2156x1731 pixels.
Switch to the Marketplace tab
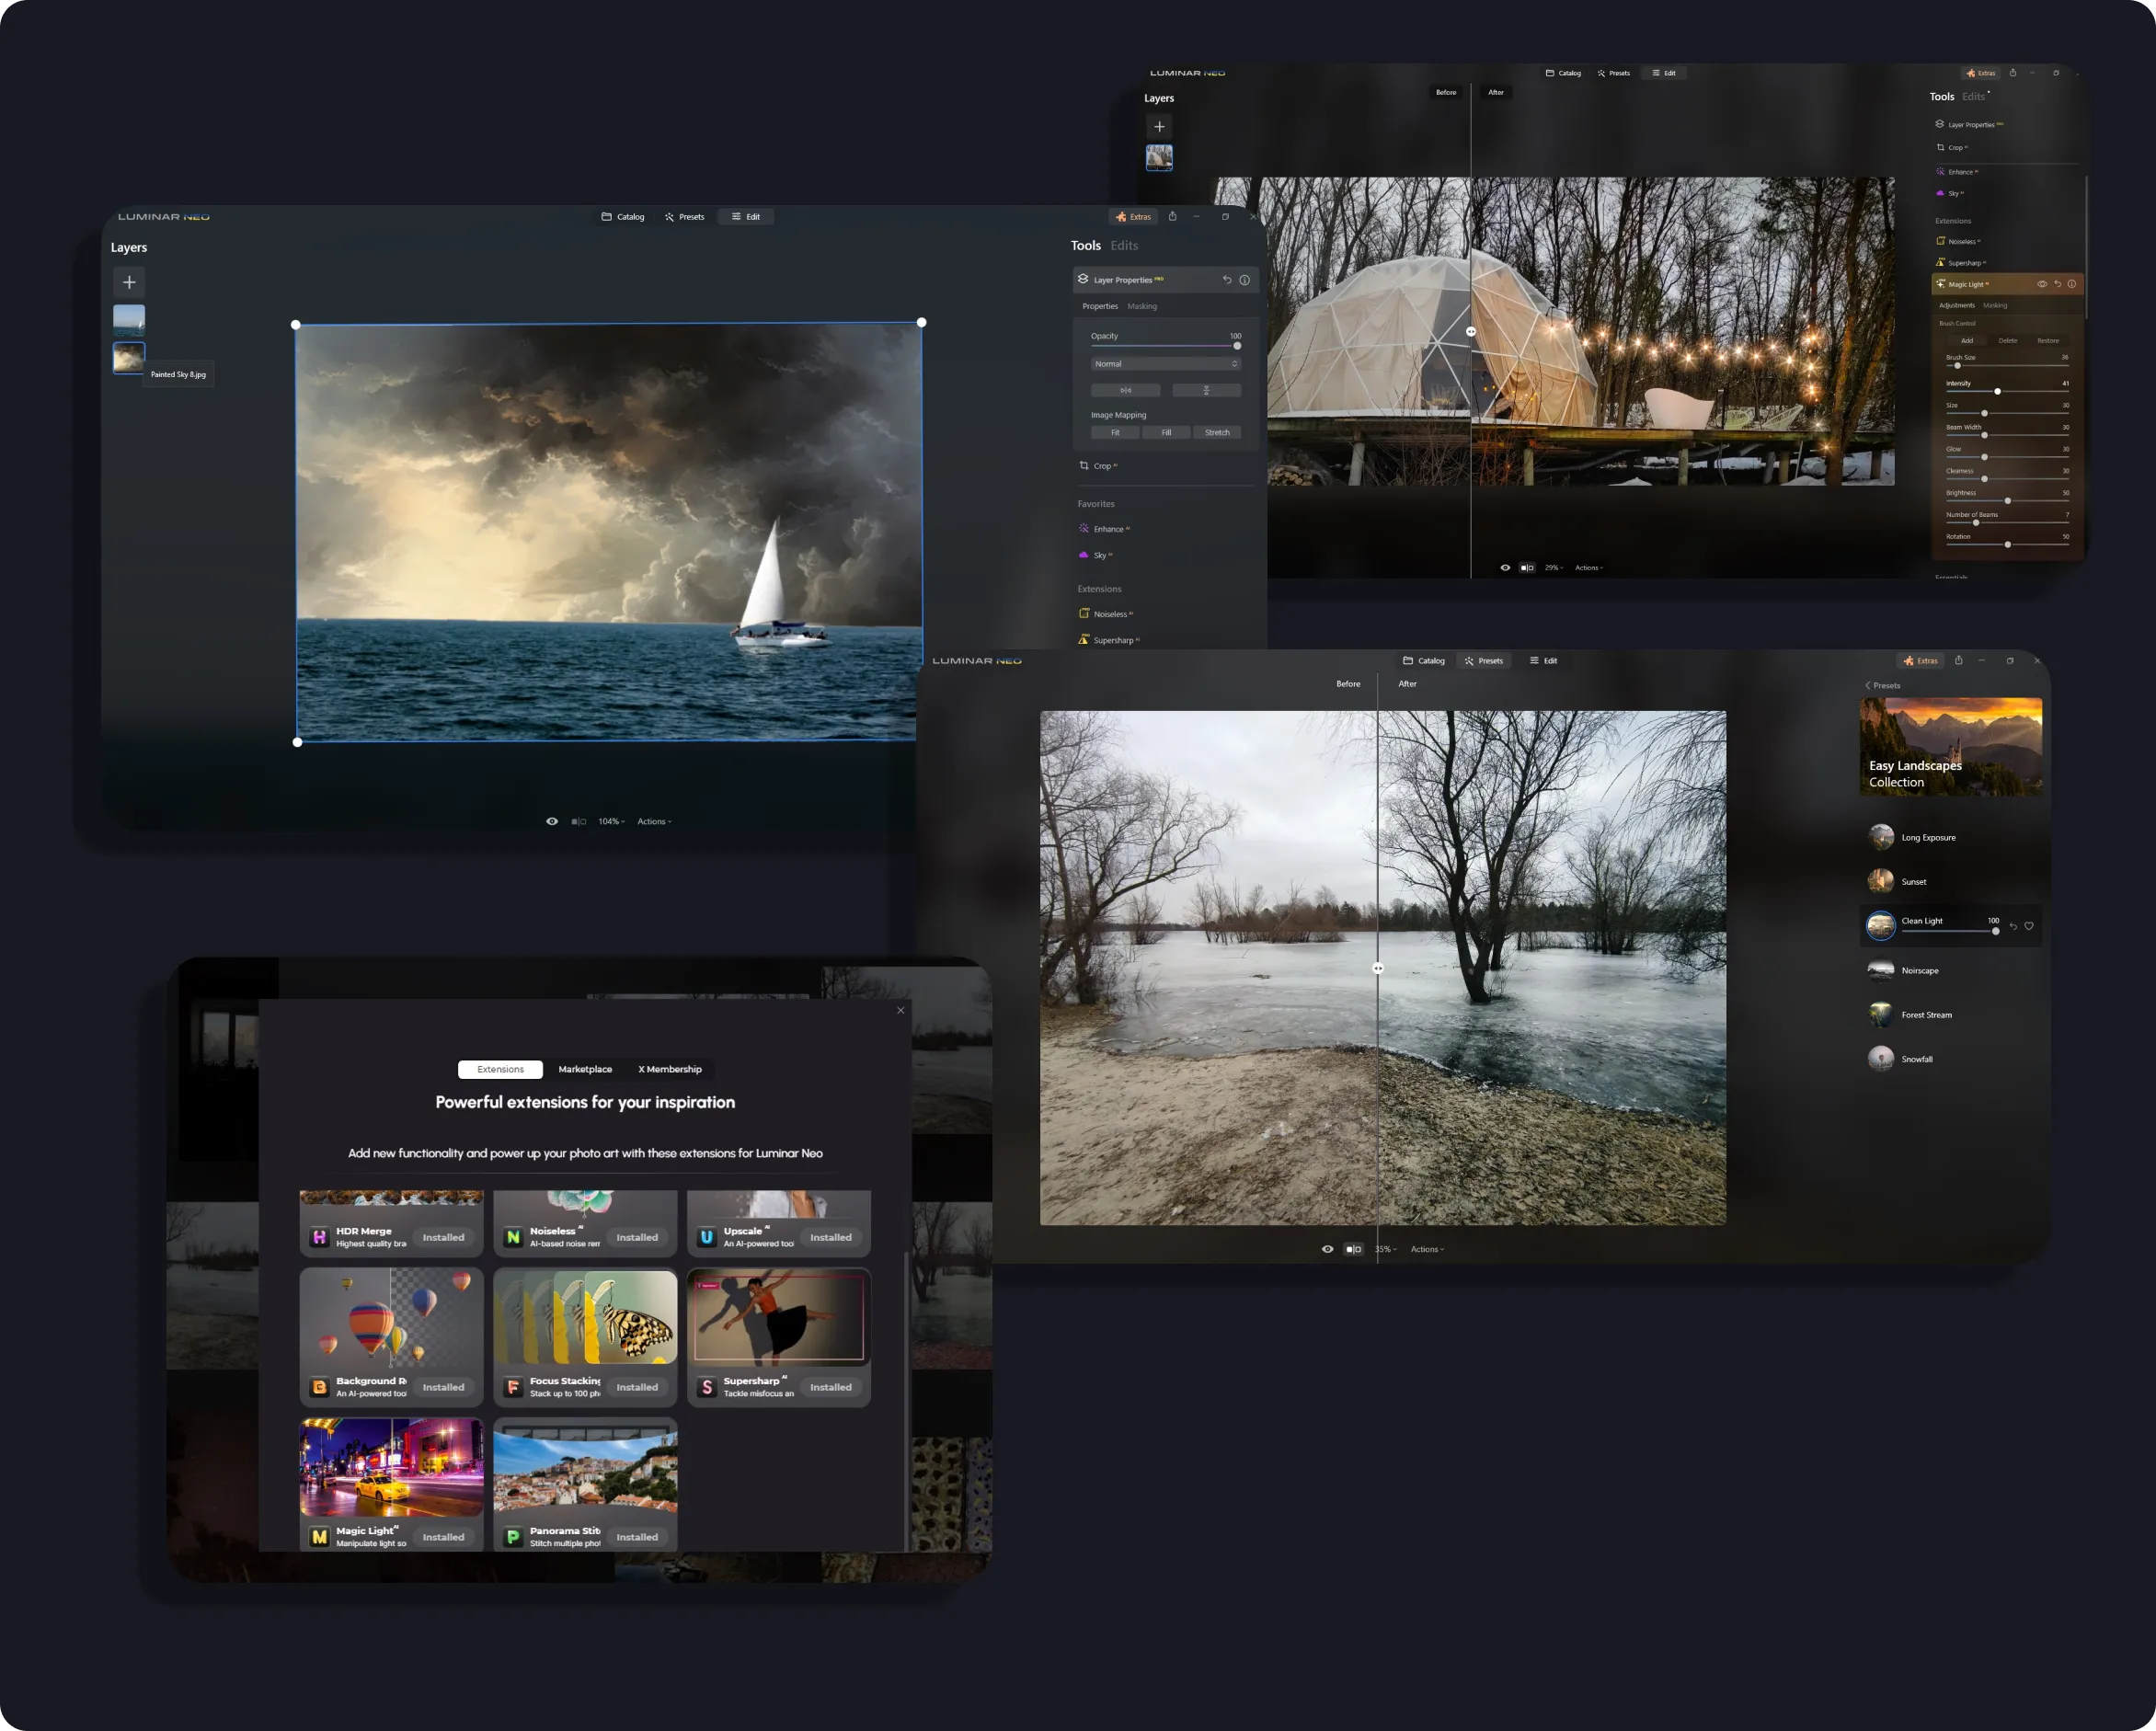[585, 1069]
